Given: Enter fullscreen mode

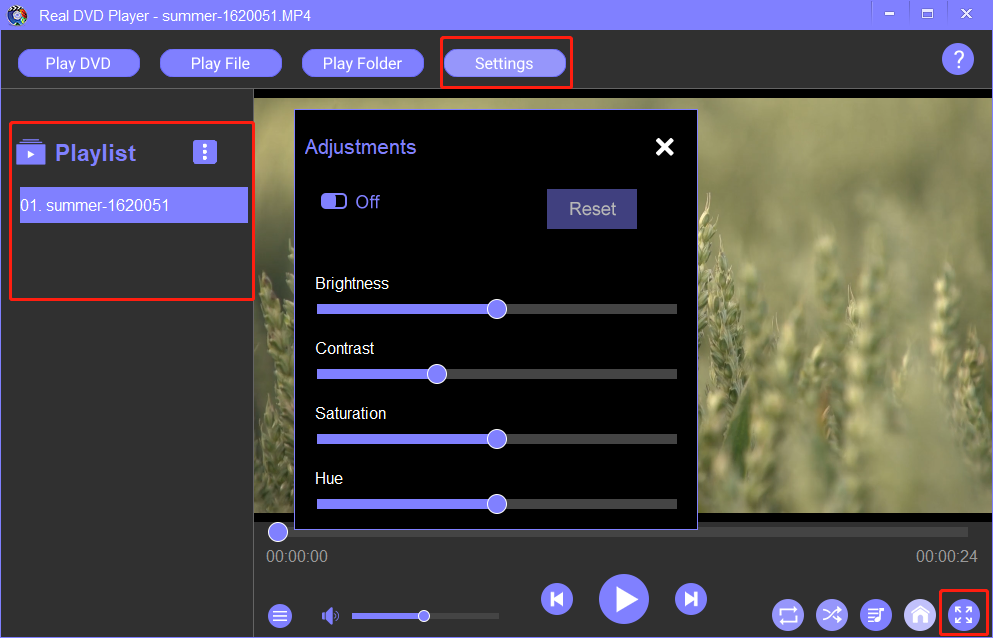Looking at the screenshot, I should [x=963, y=614].
